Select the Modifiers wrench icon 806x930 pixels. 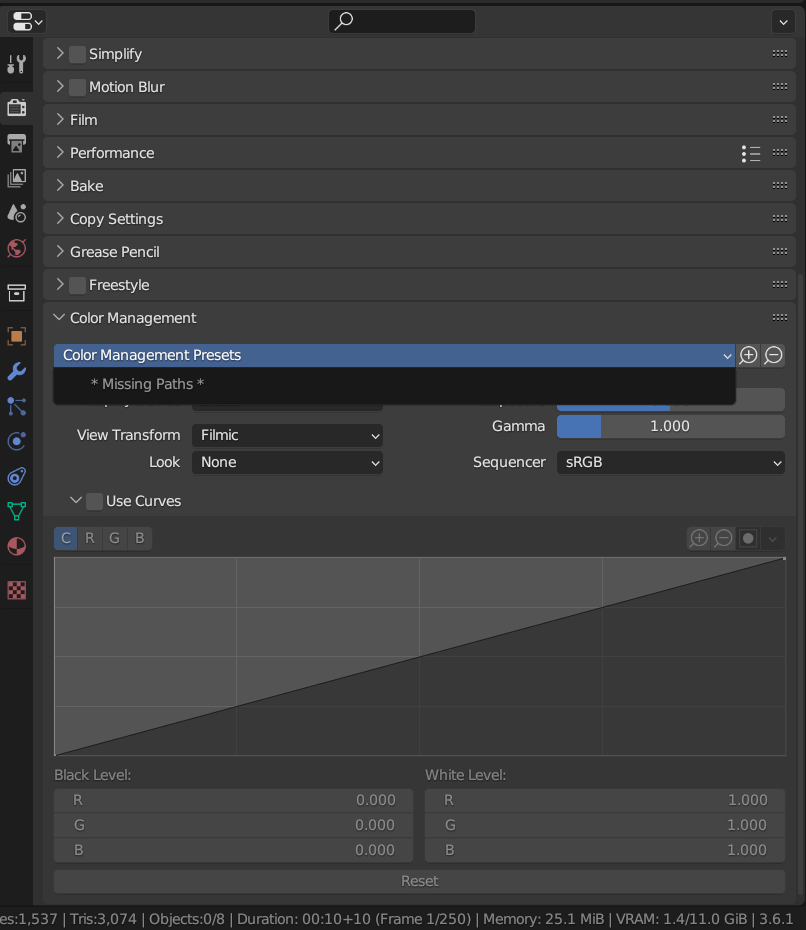(x=16, y=372)
